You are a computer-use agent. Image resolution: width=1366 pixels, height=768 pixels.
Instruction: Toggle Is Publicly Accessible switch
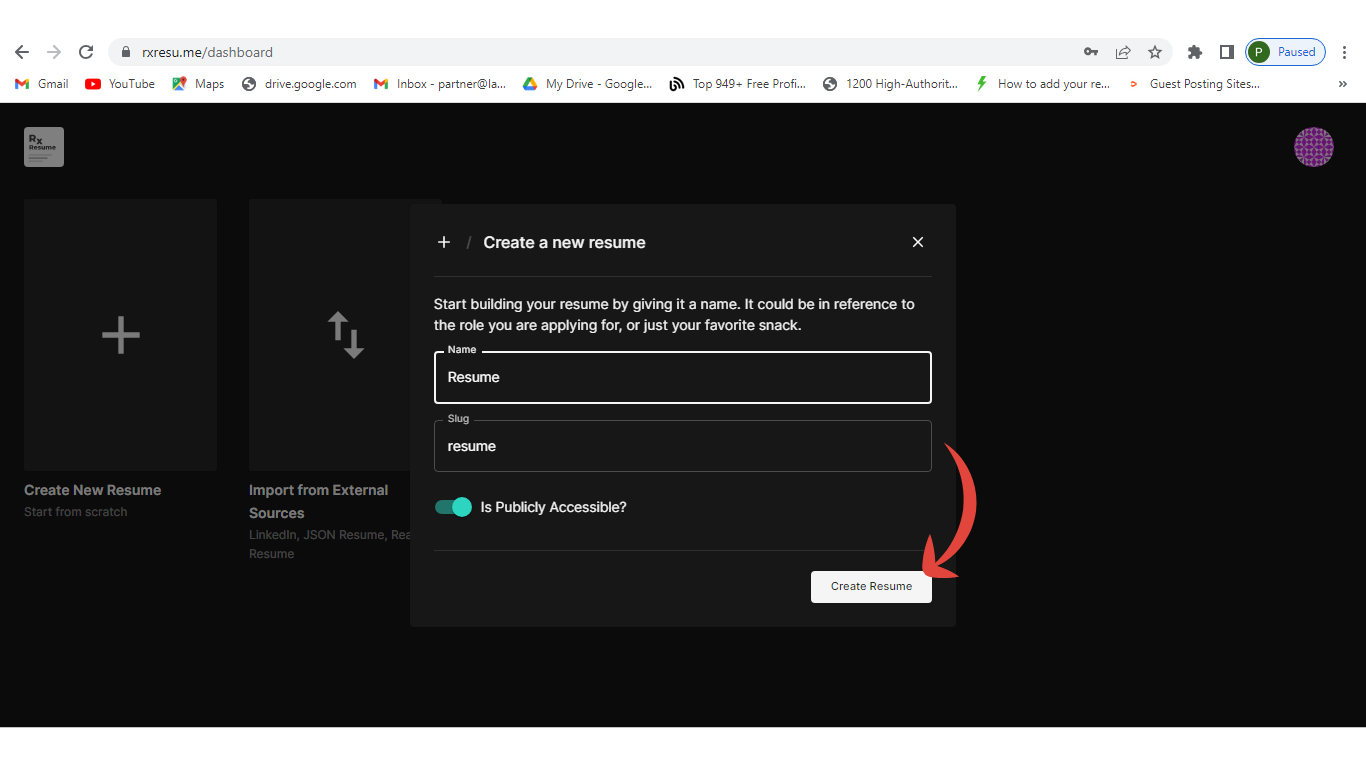tap(453, 507)
